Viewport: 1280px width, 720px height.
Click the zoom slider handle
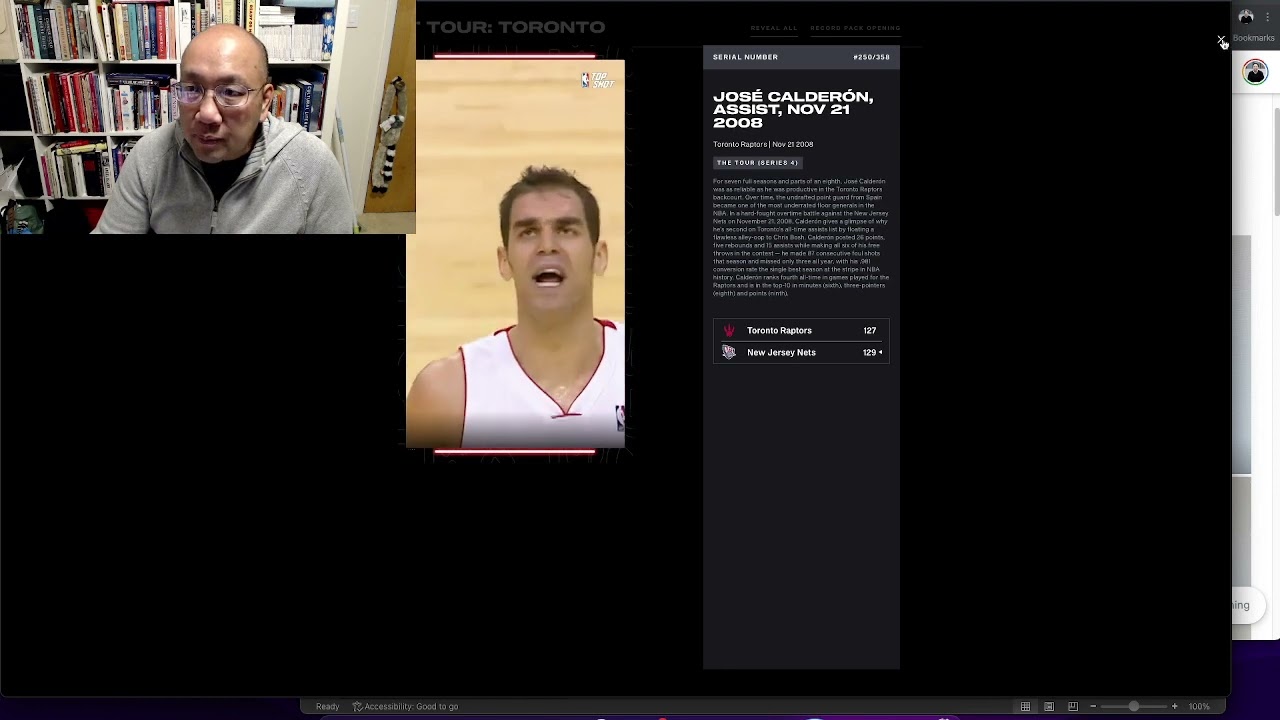(x=1133, y=706)
